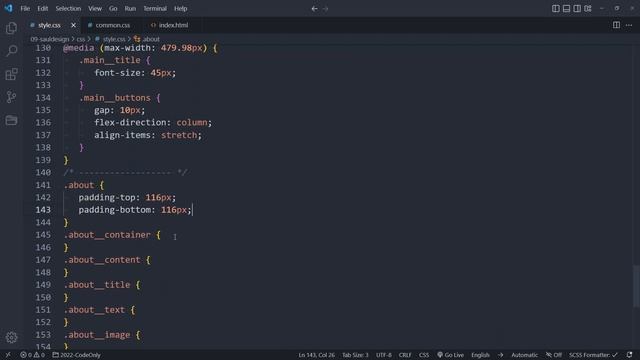This screenshot has width=640, height=360.
Task: Click the arrow icon next to English
Action: pos(500,355)
